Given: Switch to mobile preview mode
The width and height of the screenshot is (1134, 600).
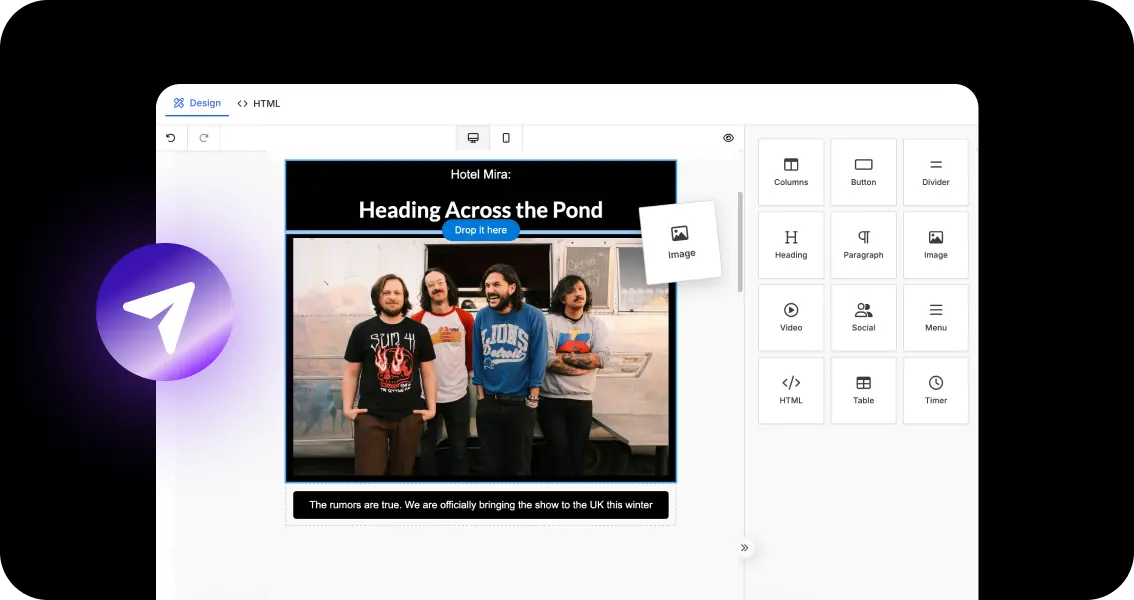Looking at the screenshot, I should tap(506, 138).
